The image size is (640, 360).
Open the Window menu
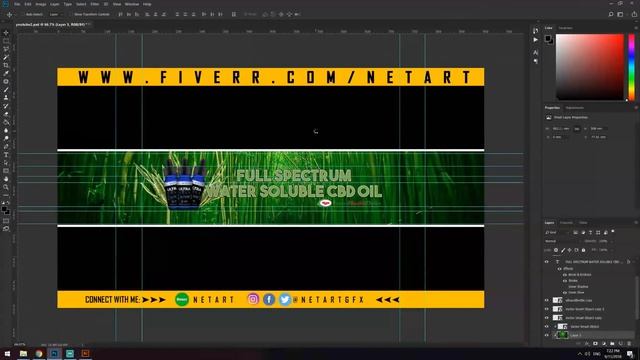(x=132, y=4)
